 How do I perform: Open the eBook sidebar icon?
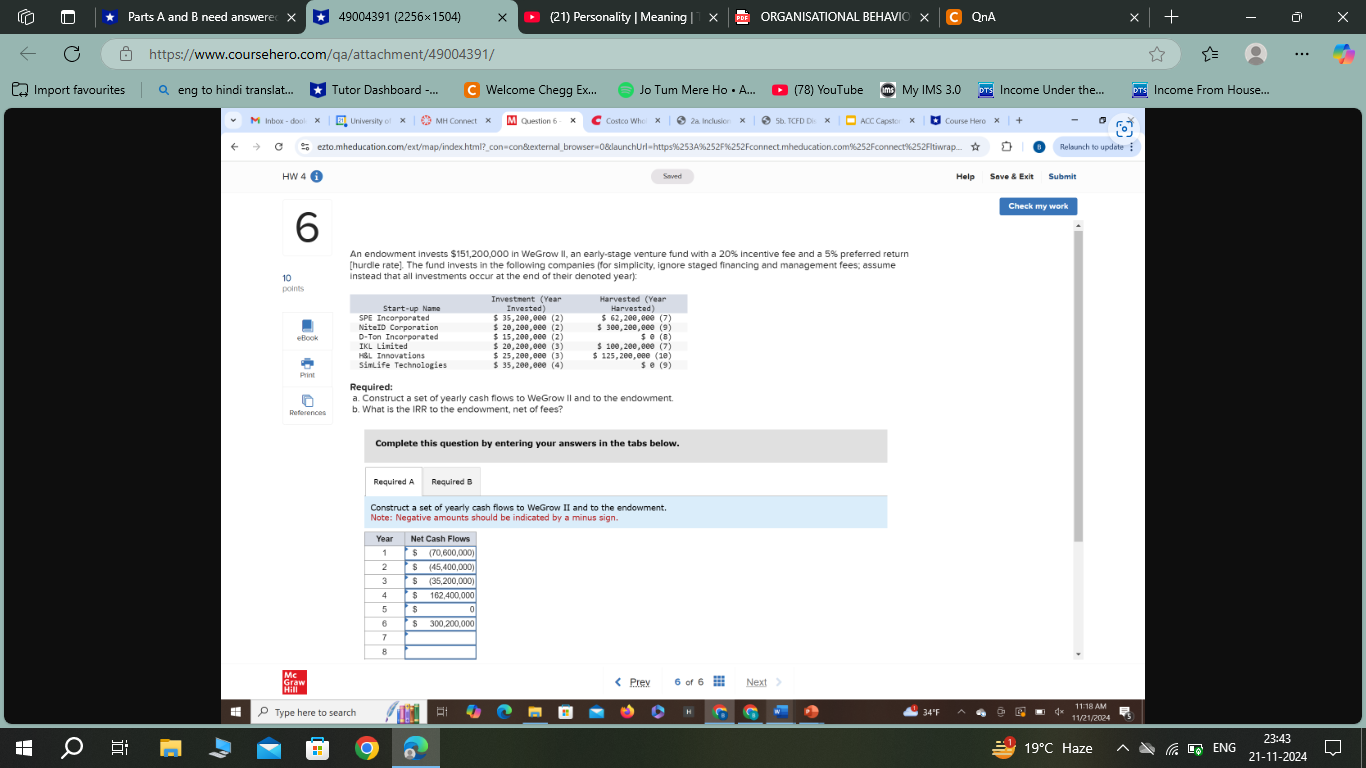[307, 330]
